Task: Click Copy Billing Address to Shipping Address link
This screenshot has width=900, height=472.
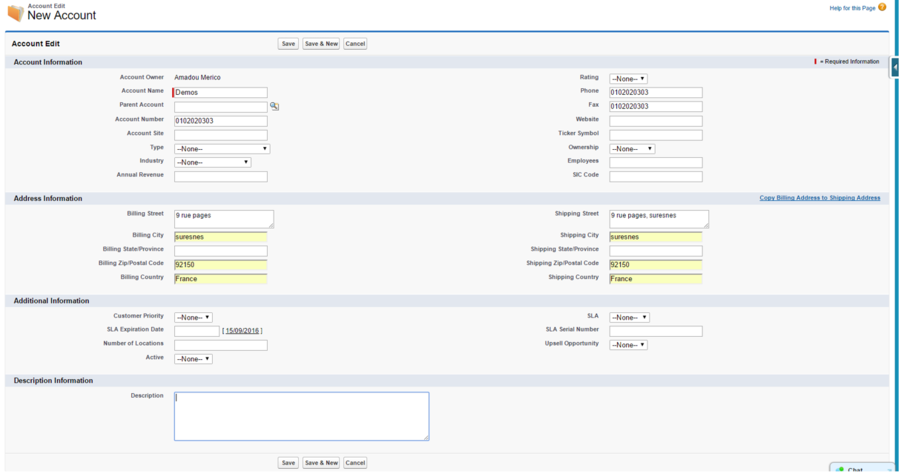Action: [x=819, y=198]
